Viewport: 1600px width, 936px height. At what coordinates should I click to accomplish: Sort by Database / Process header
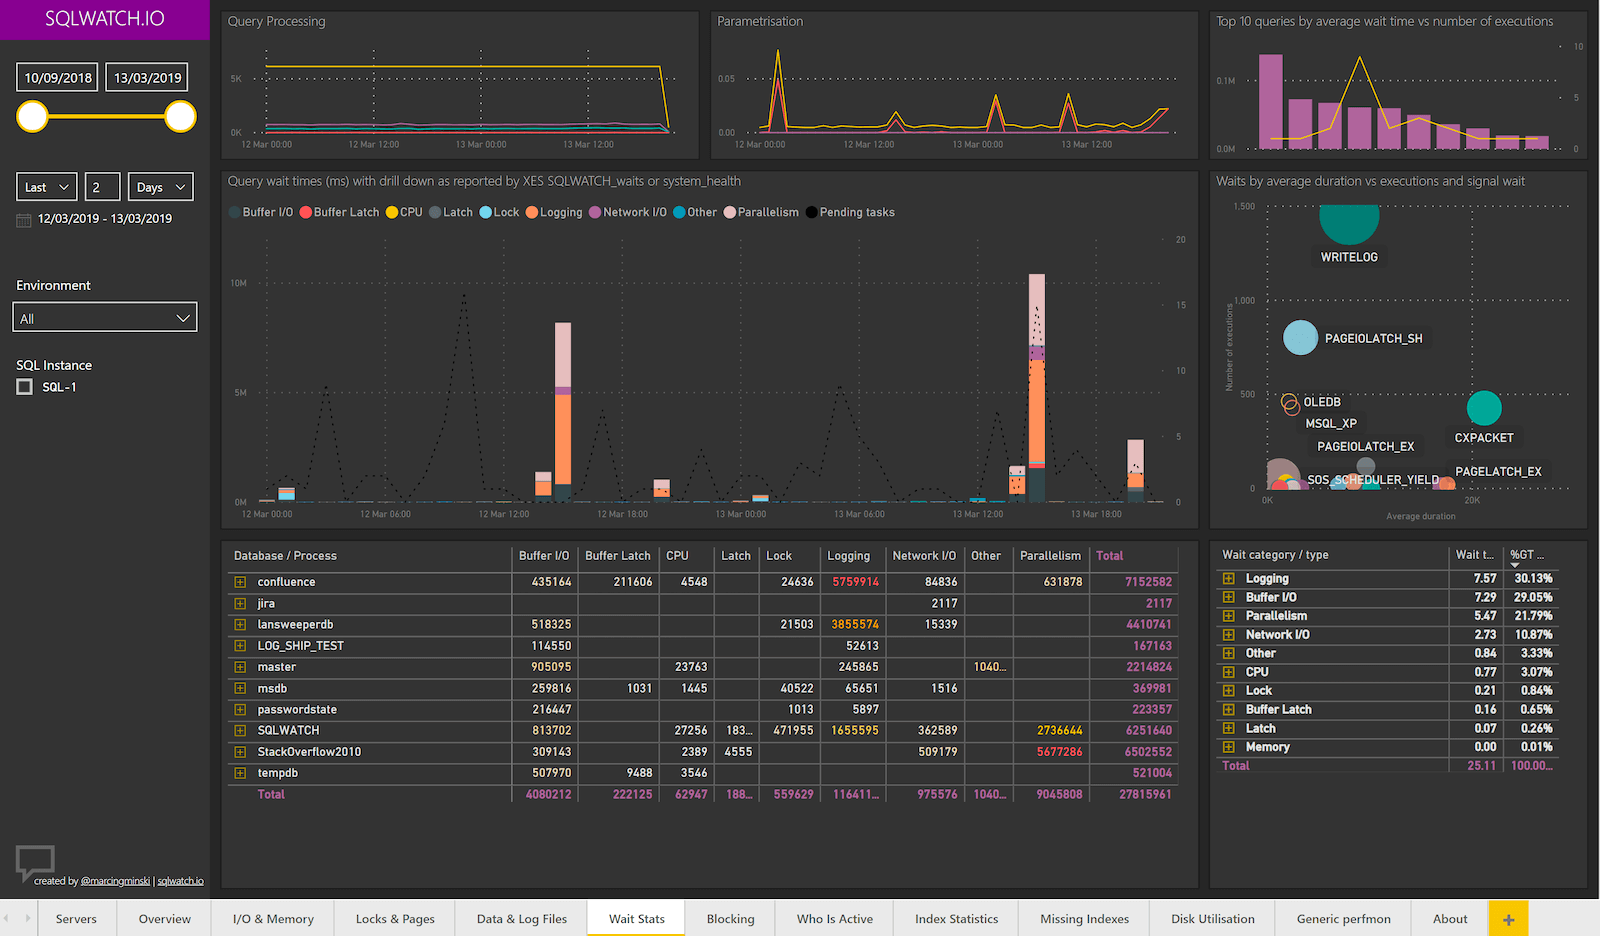click(285, 556)
